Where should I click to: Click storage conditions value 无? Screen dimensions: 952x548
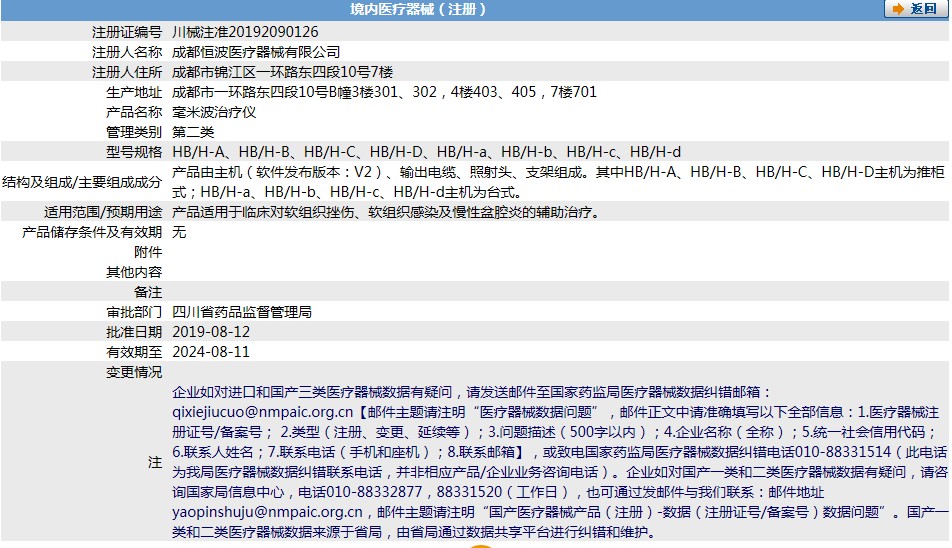coord(179,232)
